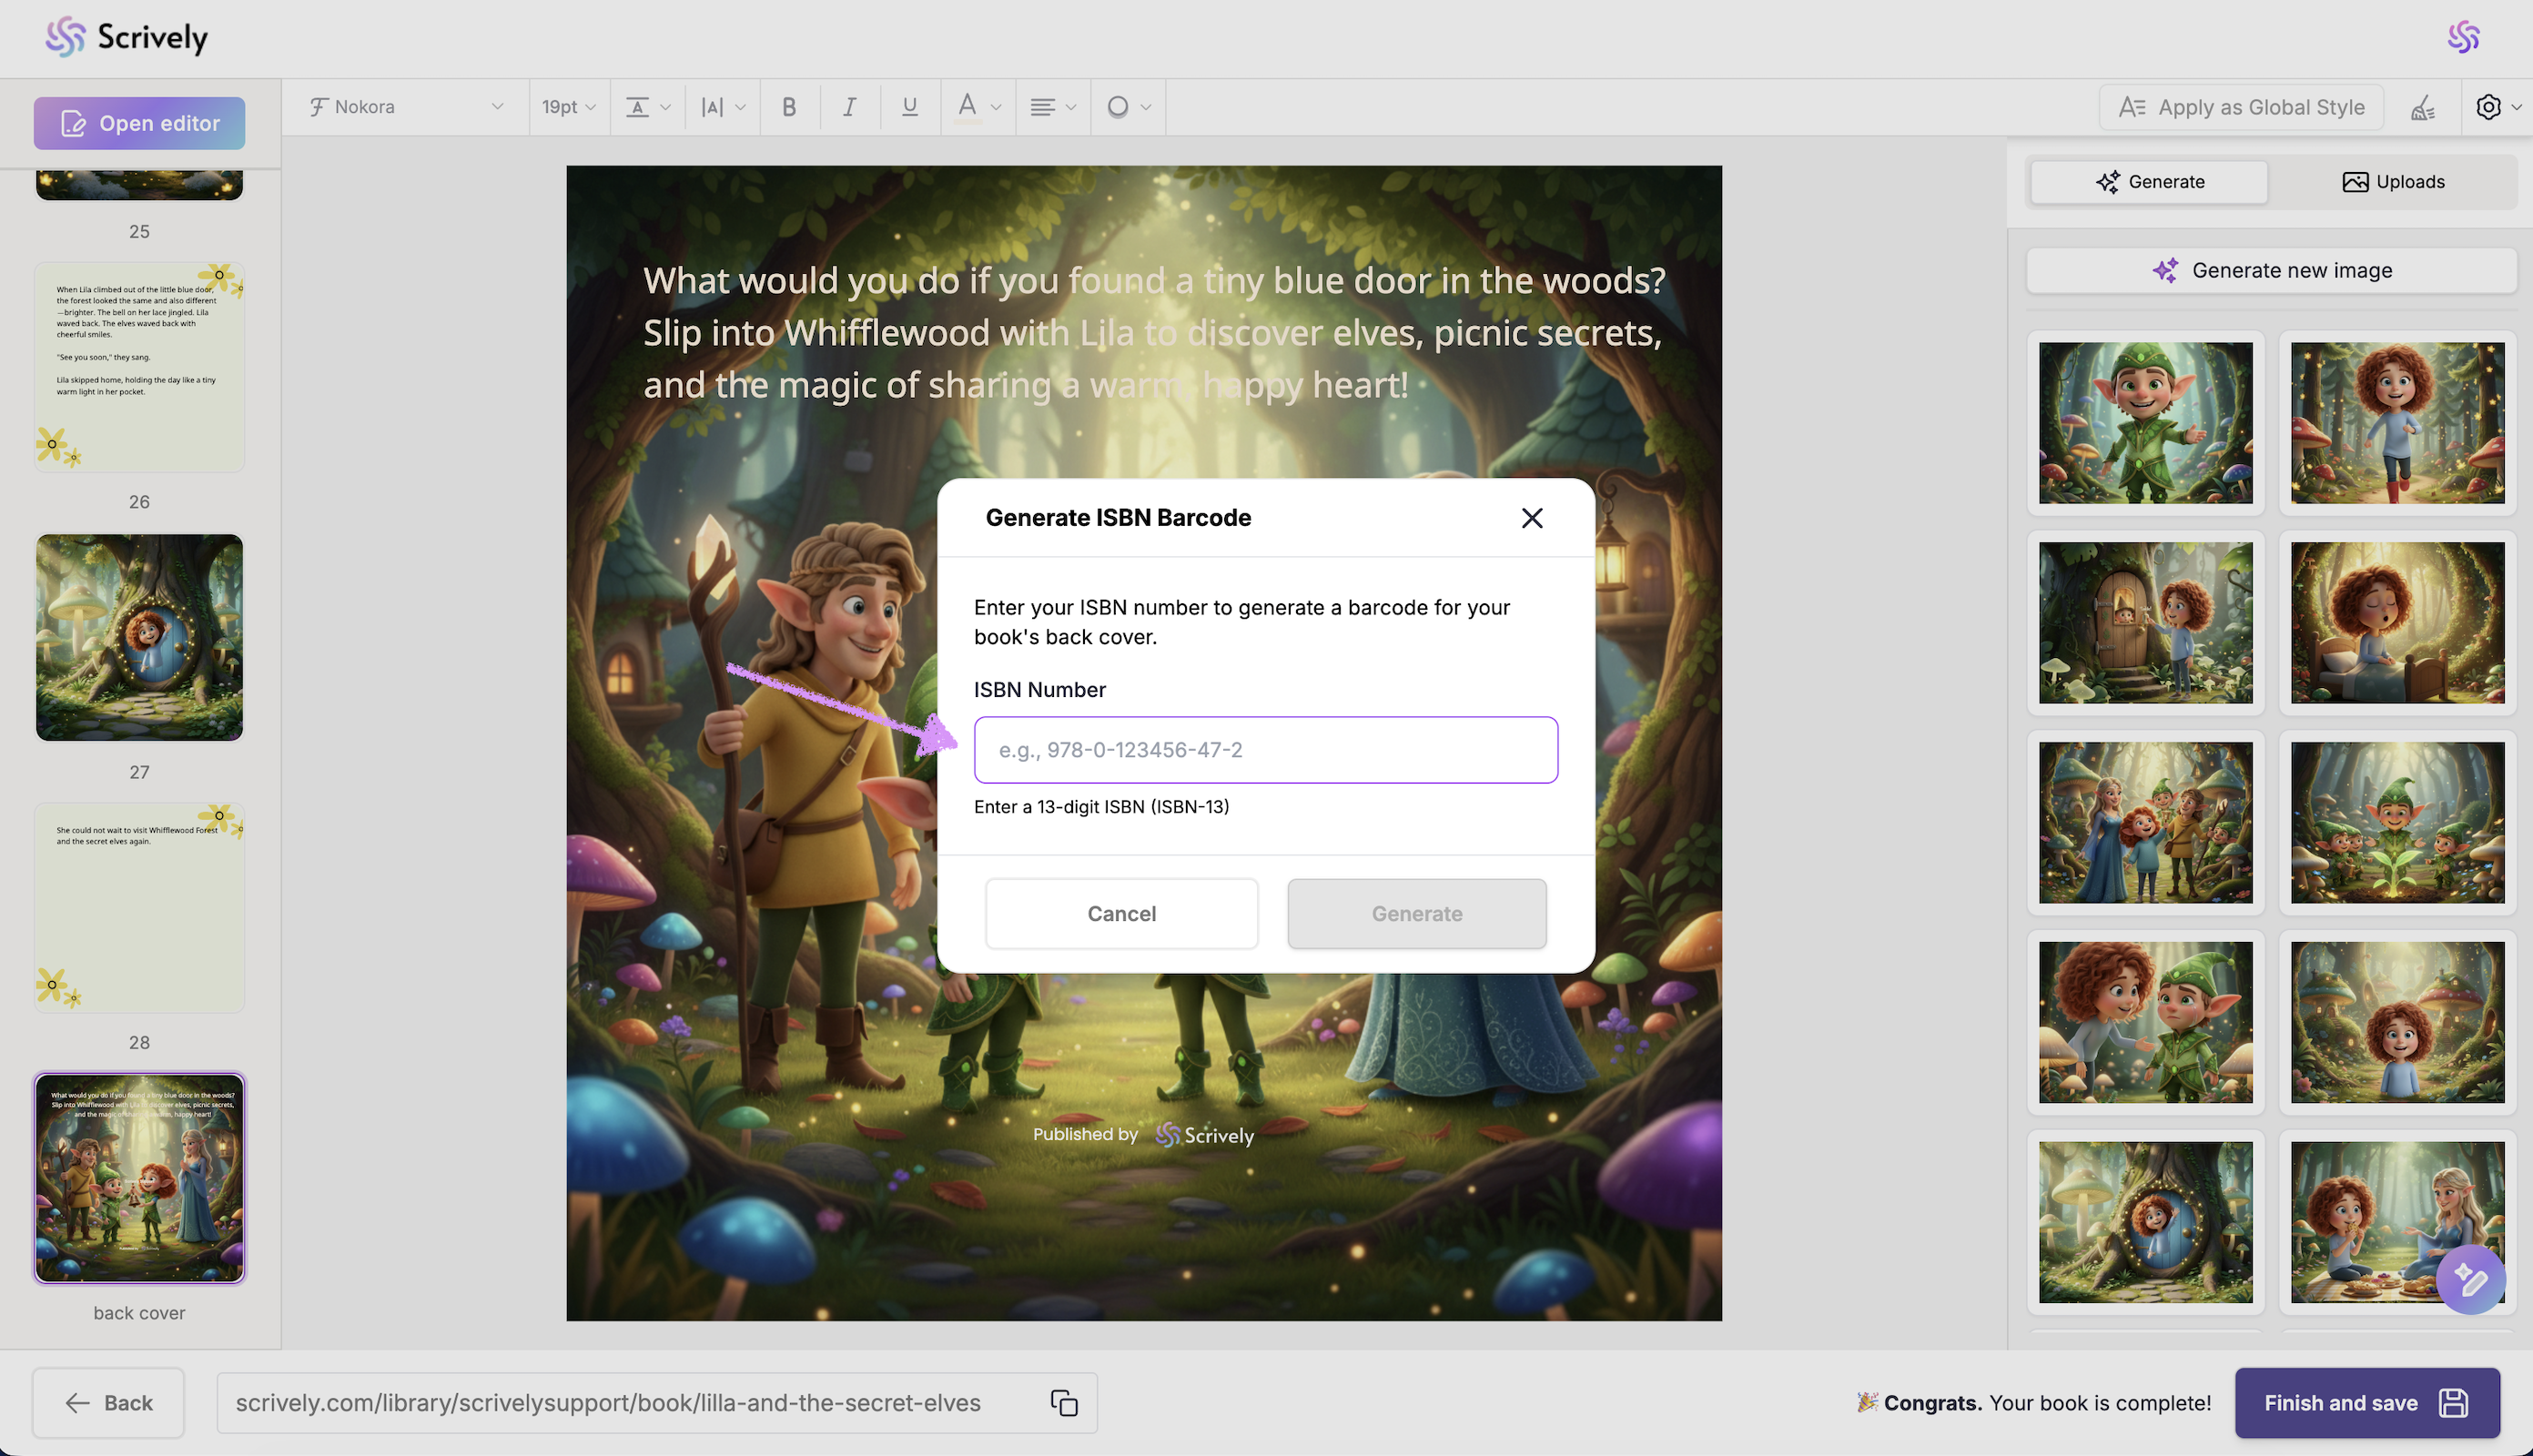Screen dimensions: 2533x1456
Task: Click the ISBN Number input field
Action: coord(1265,750)
